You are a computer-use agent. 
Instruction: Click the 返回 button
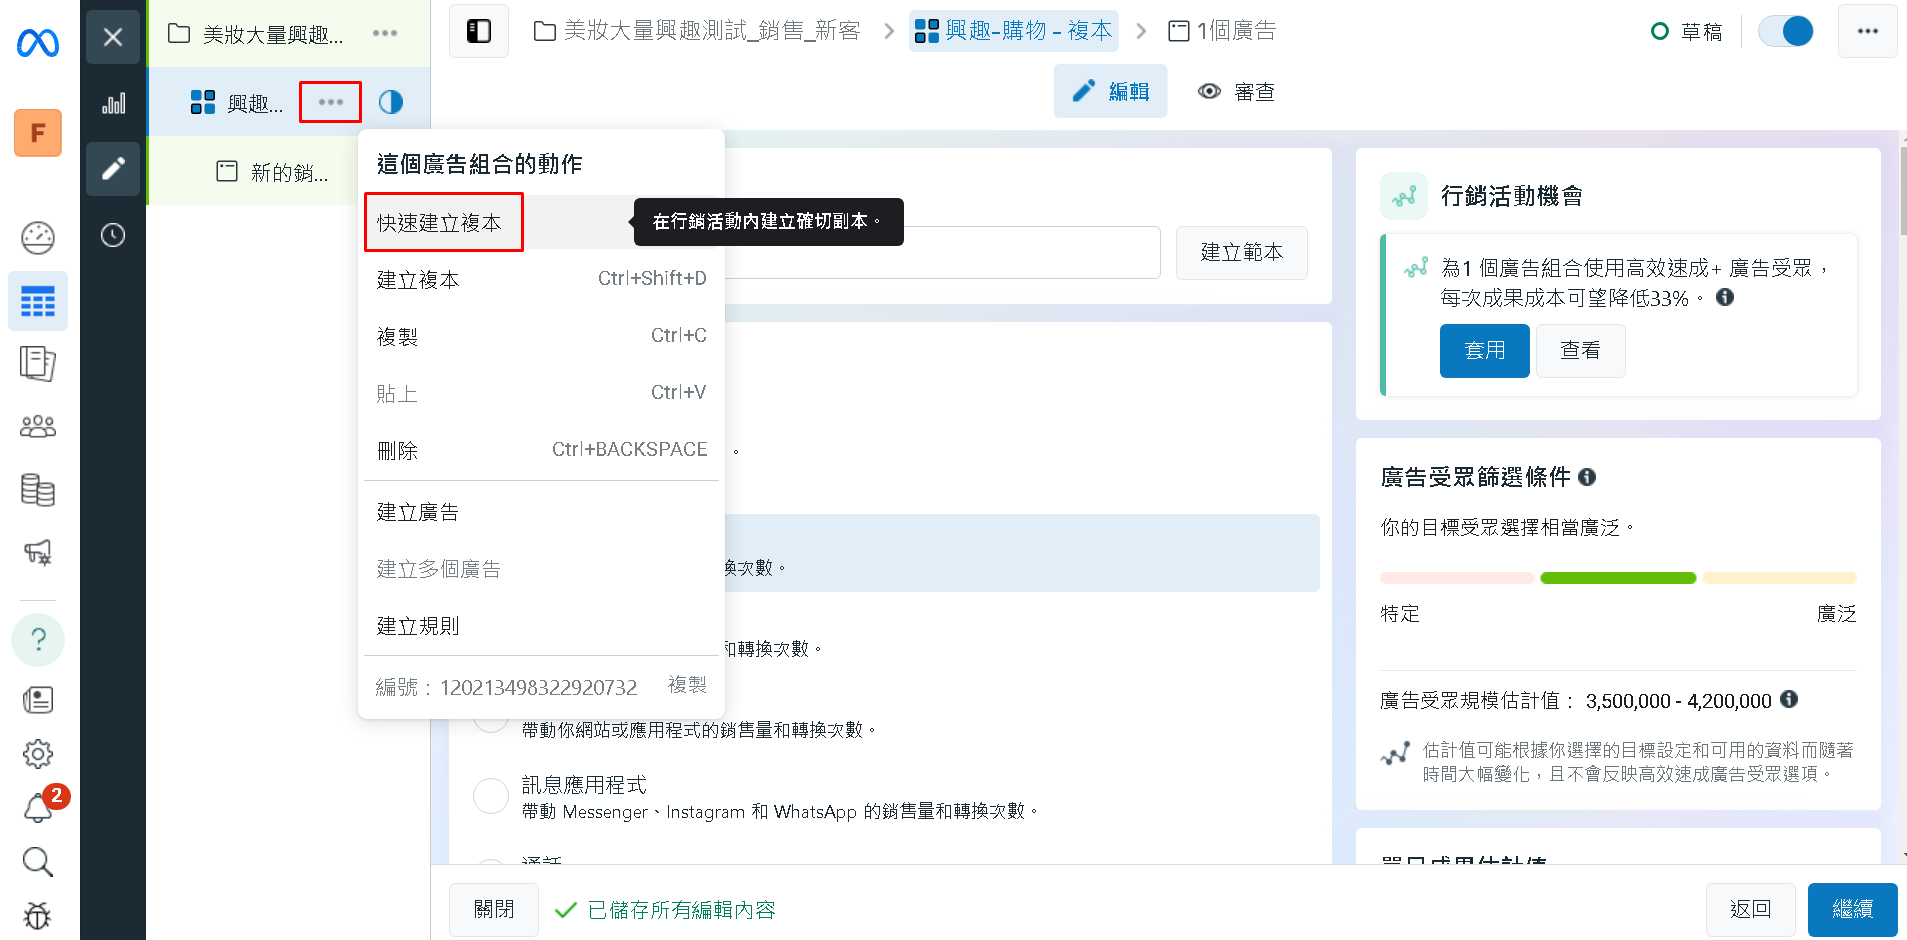coord(1750,909)
